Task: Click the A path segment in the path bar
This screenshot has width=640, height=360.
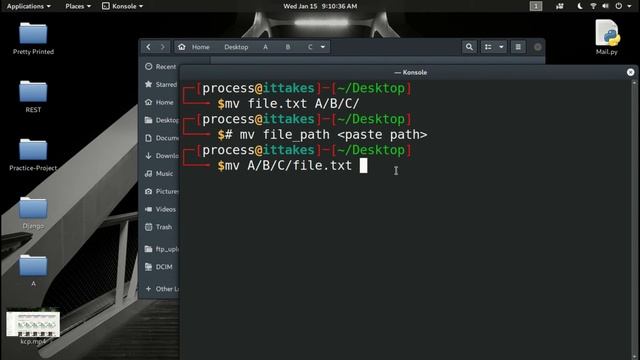Action: pyautogui.click(x=265, y=47)
